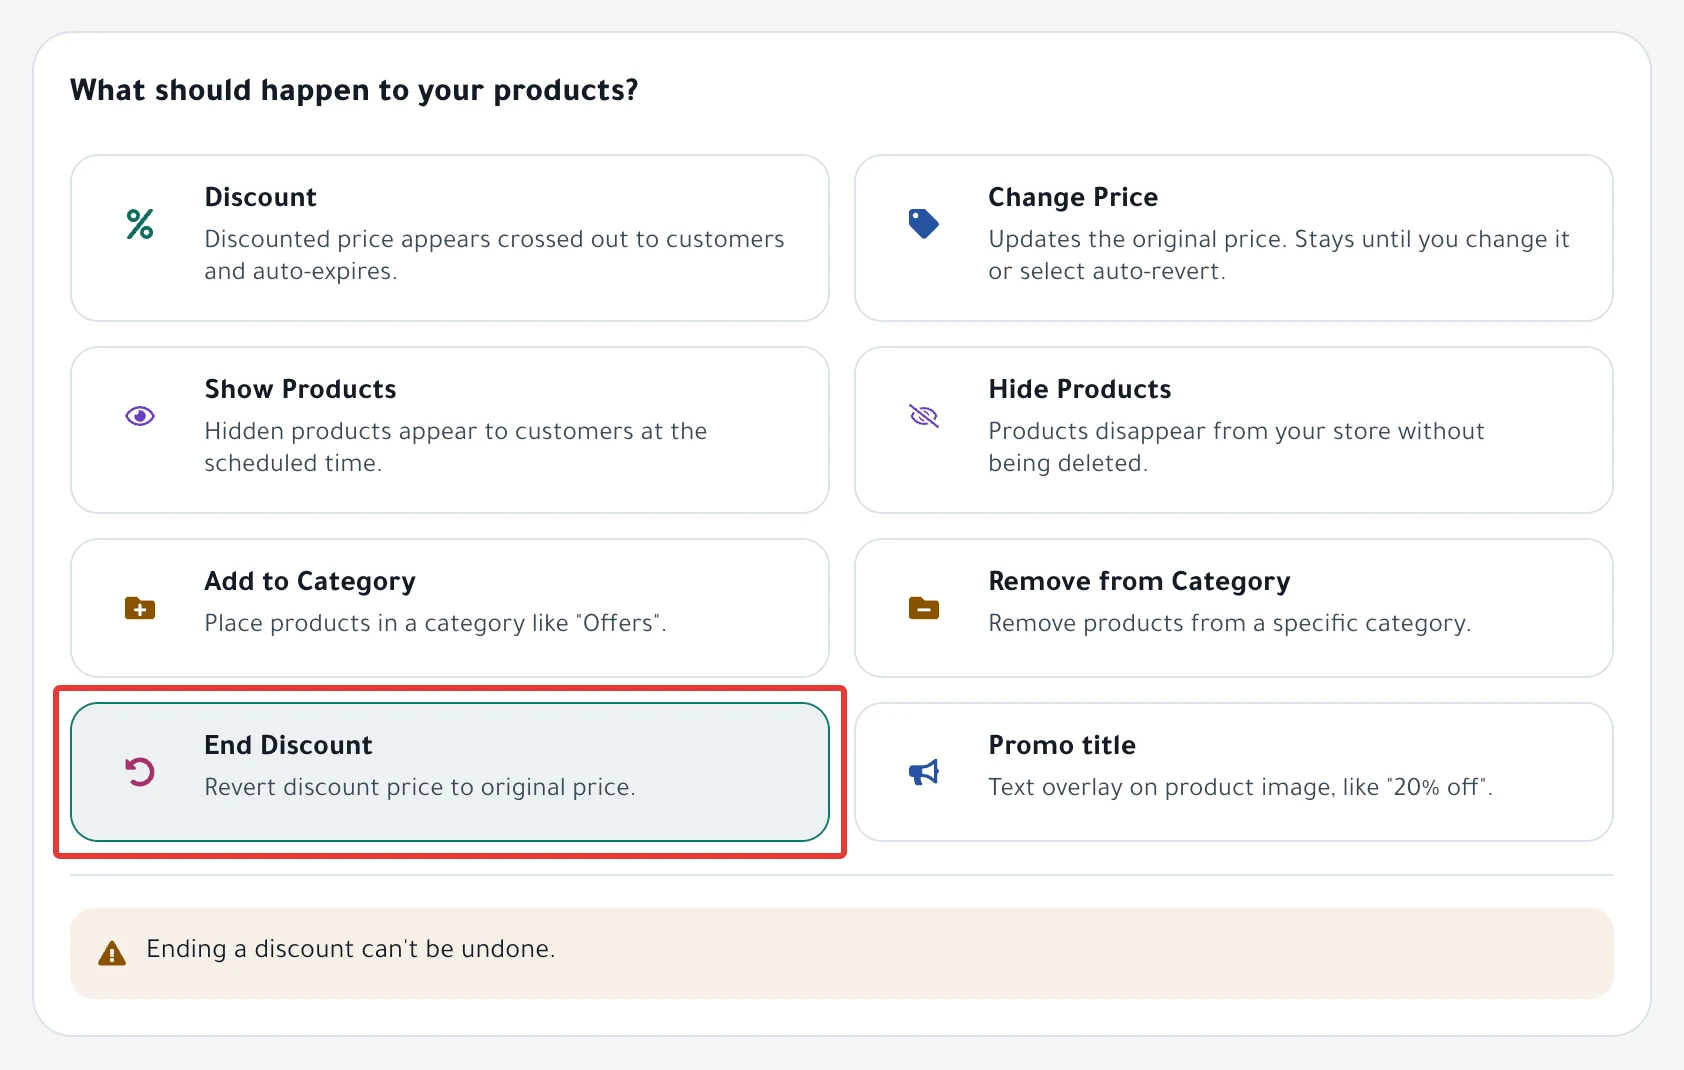
Task: Select Remove from Category card
Action: click(1234, 608)
